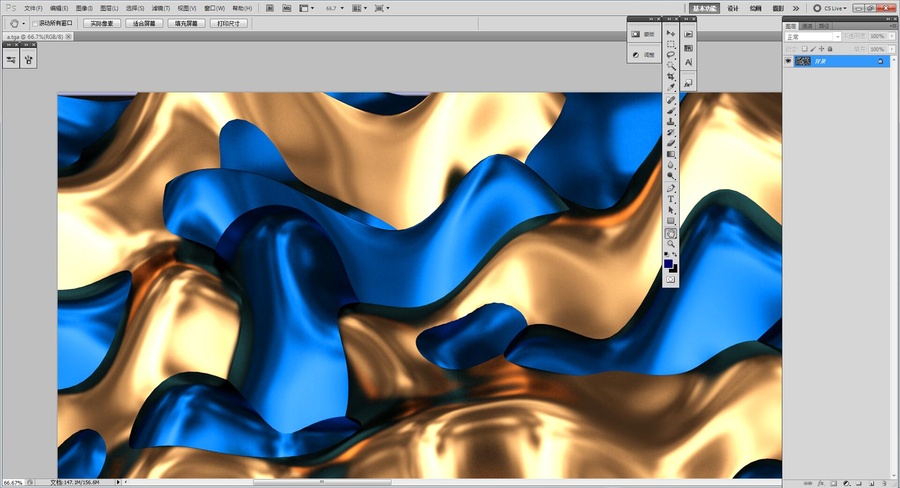Select the Path Selection tool
Viewport: 900px width, 488px height.
coord(670,211)
